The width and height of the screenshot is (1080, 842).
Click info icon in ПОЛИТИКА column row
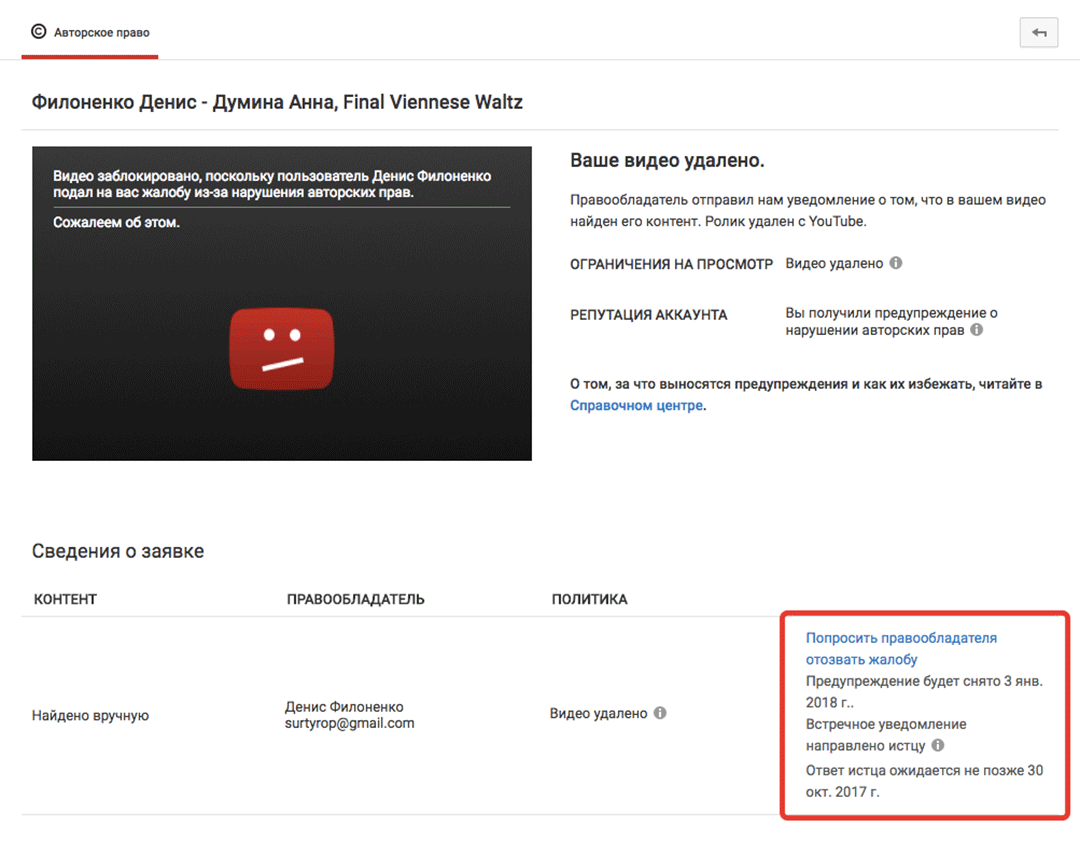(660, 712)
